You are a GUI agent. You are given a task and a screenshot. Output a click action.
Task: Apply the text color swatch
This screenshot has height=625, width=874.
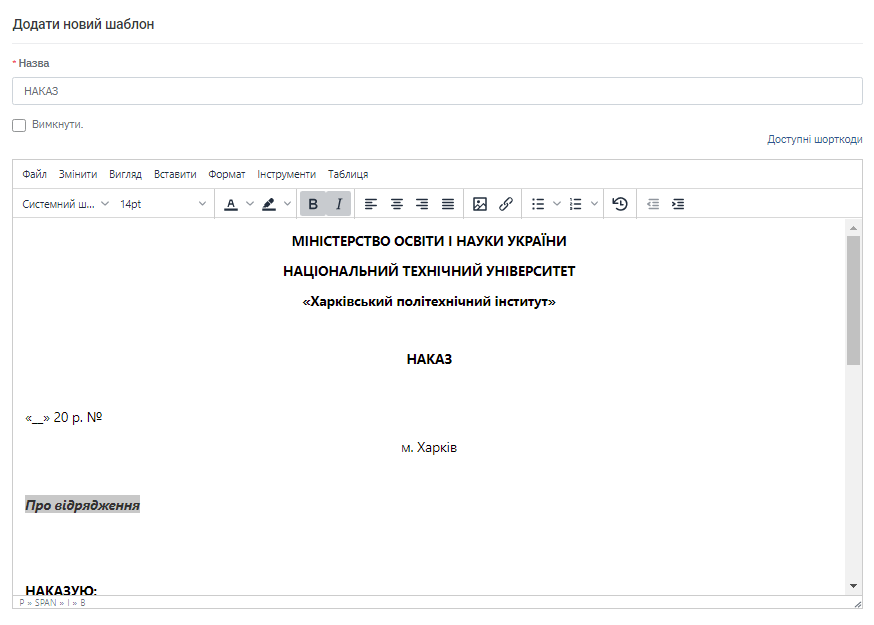point(231,204)
